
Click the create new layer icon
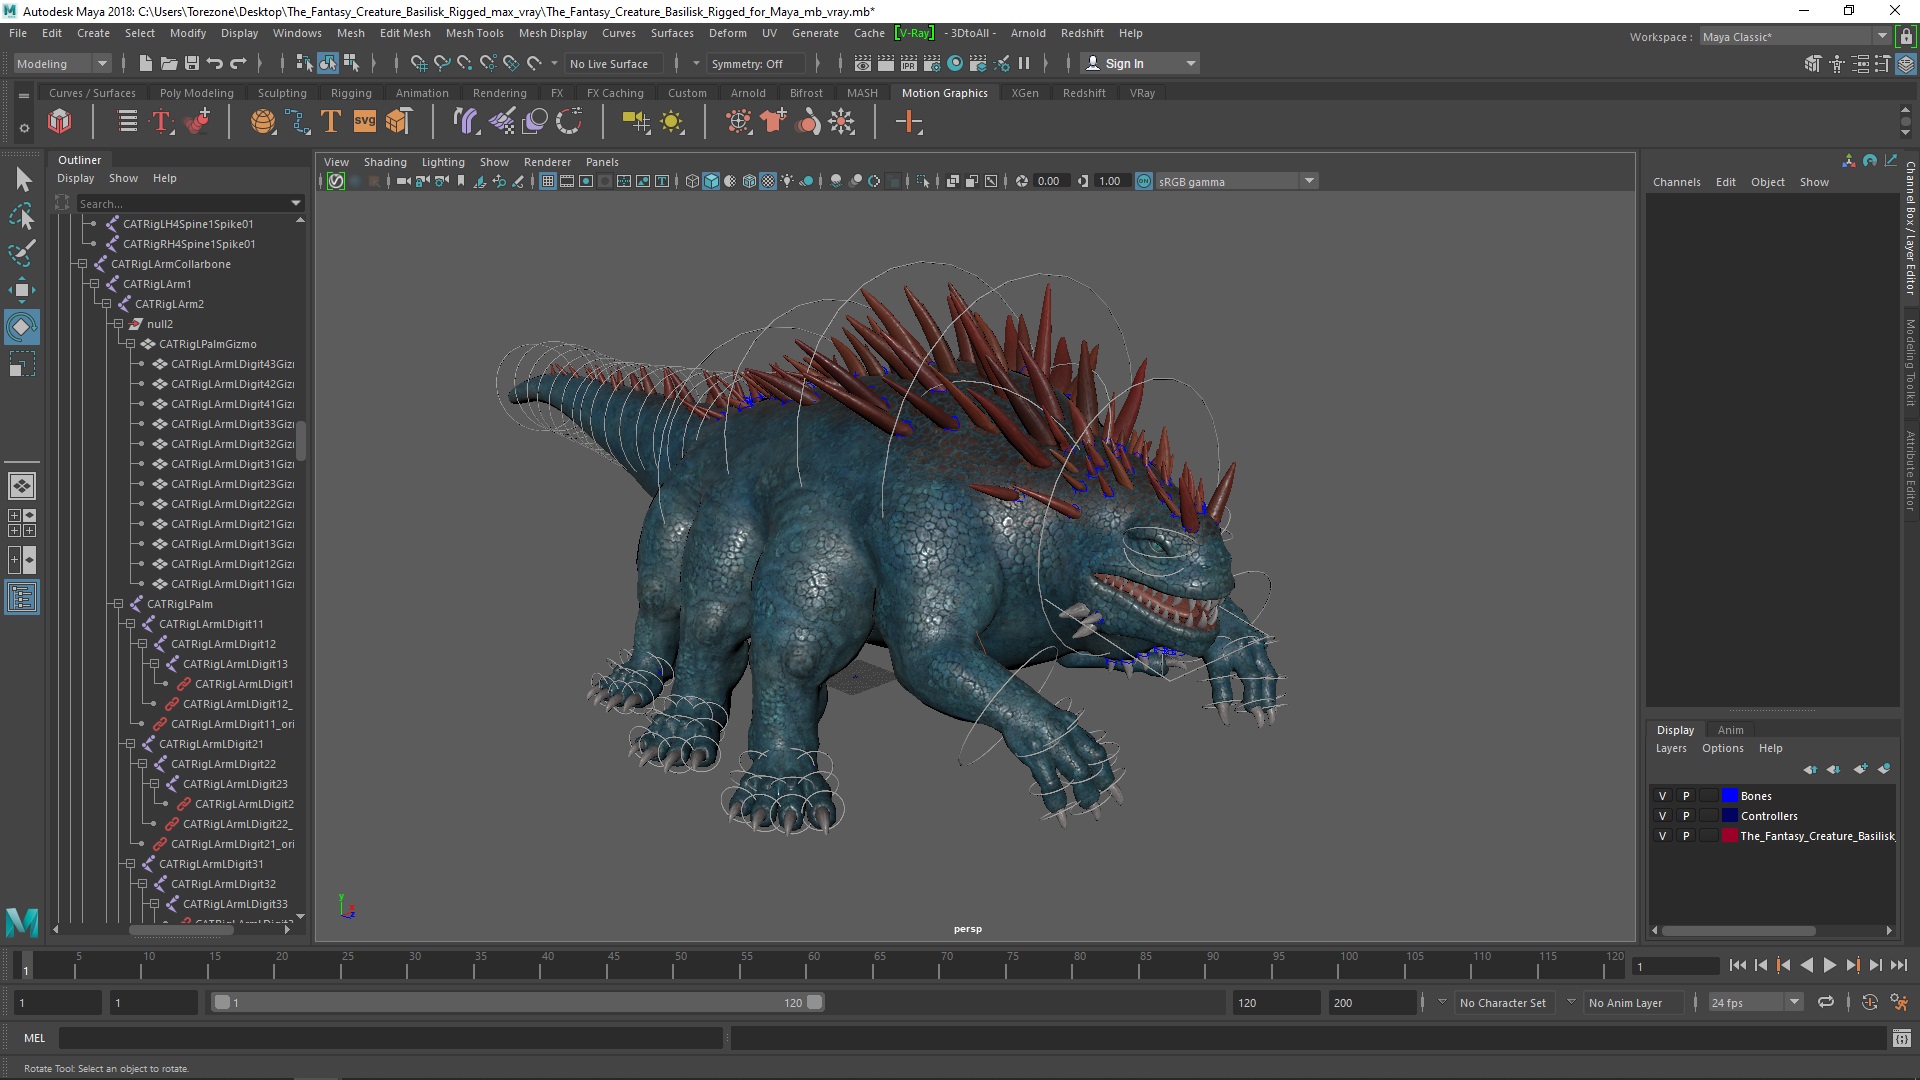click(x=1860, y=769)
